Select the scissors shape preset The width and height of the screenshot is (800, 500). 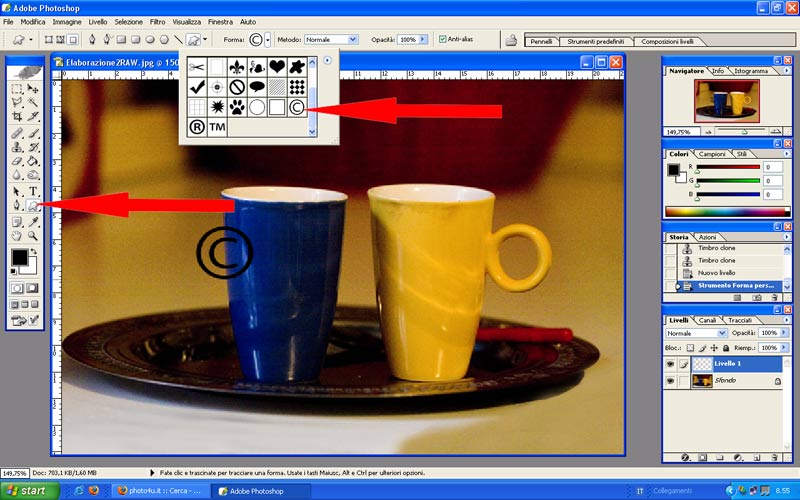pos(196,67)
